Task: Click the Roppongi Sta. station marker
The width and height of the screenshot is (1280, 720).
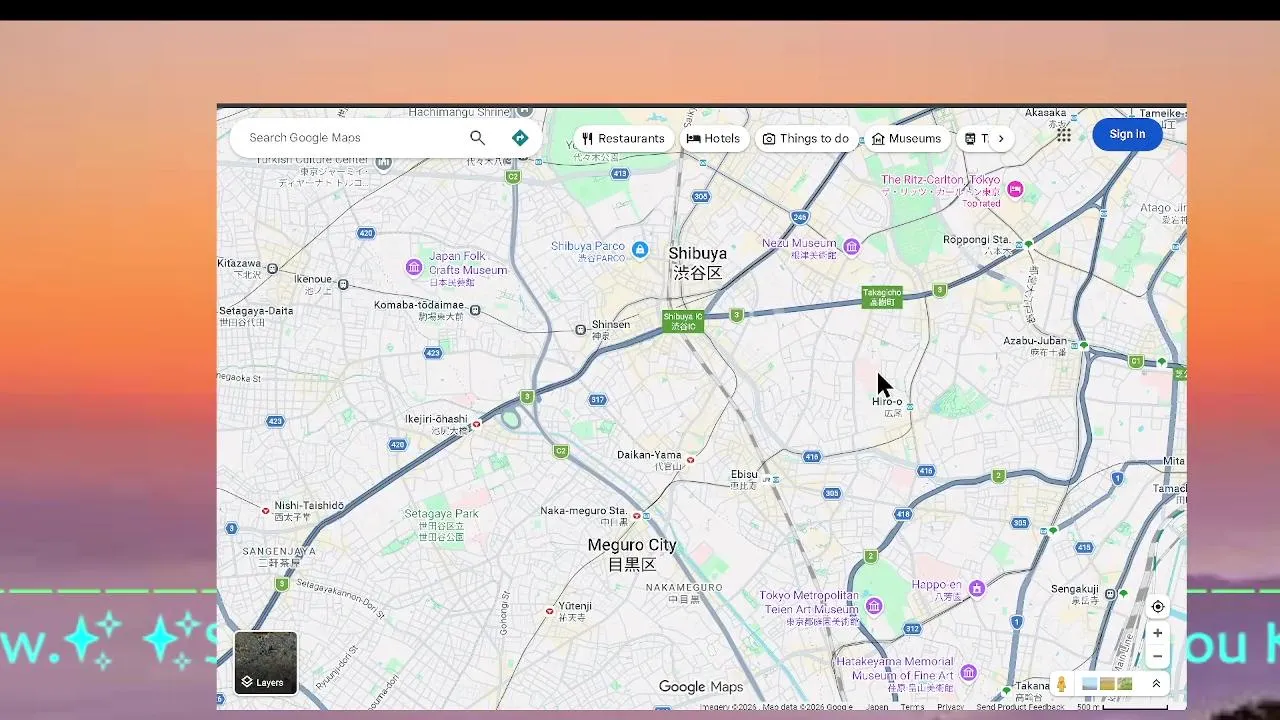Action: pos(1027,243)
